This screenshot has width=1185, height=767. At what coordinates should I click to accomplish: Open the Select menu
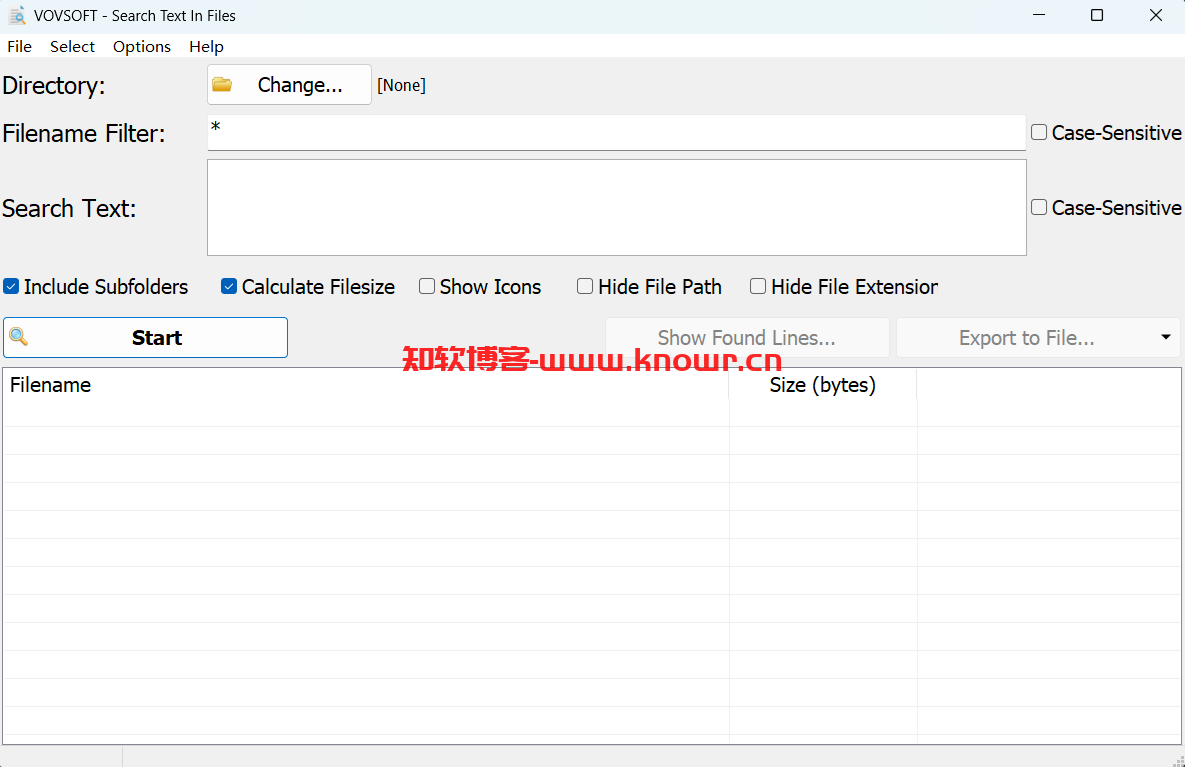click(x=72, y=46)
